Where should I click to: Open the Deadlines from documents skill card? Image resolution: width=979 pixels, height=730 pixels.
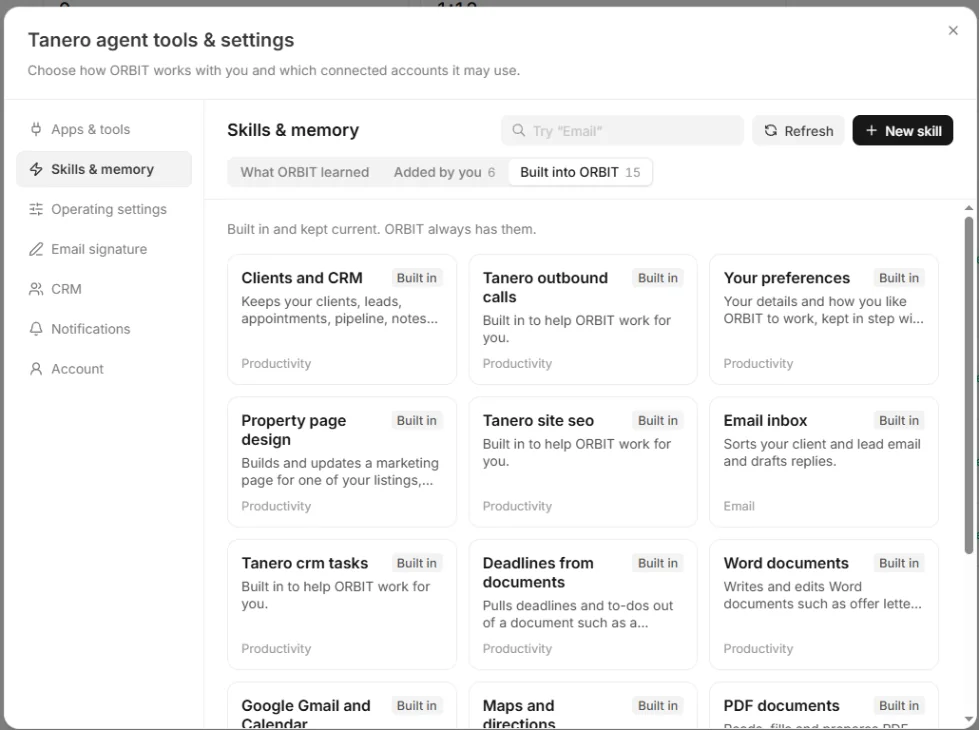point(583,604)
